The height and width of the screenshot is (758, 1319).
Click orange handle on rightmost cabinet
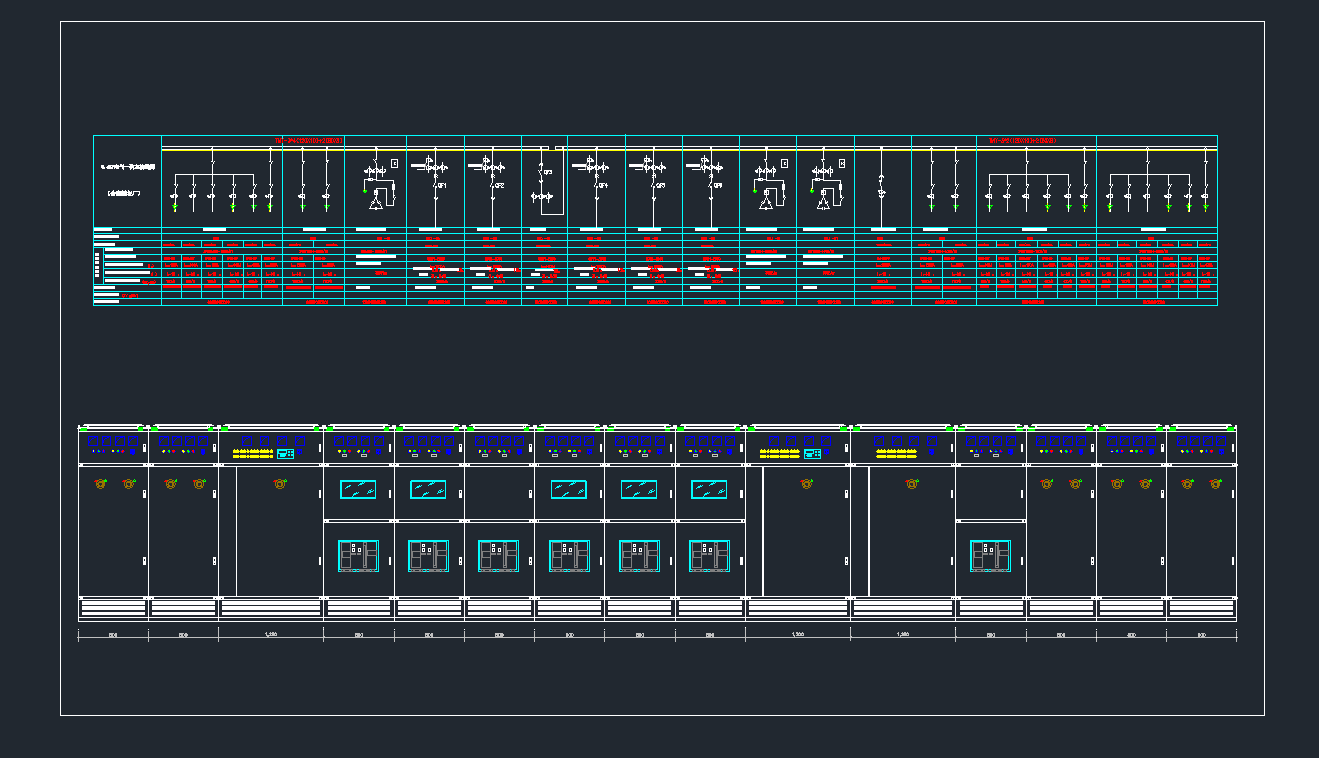(x=1215, y=484)
